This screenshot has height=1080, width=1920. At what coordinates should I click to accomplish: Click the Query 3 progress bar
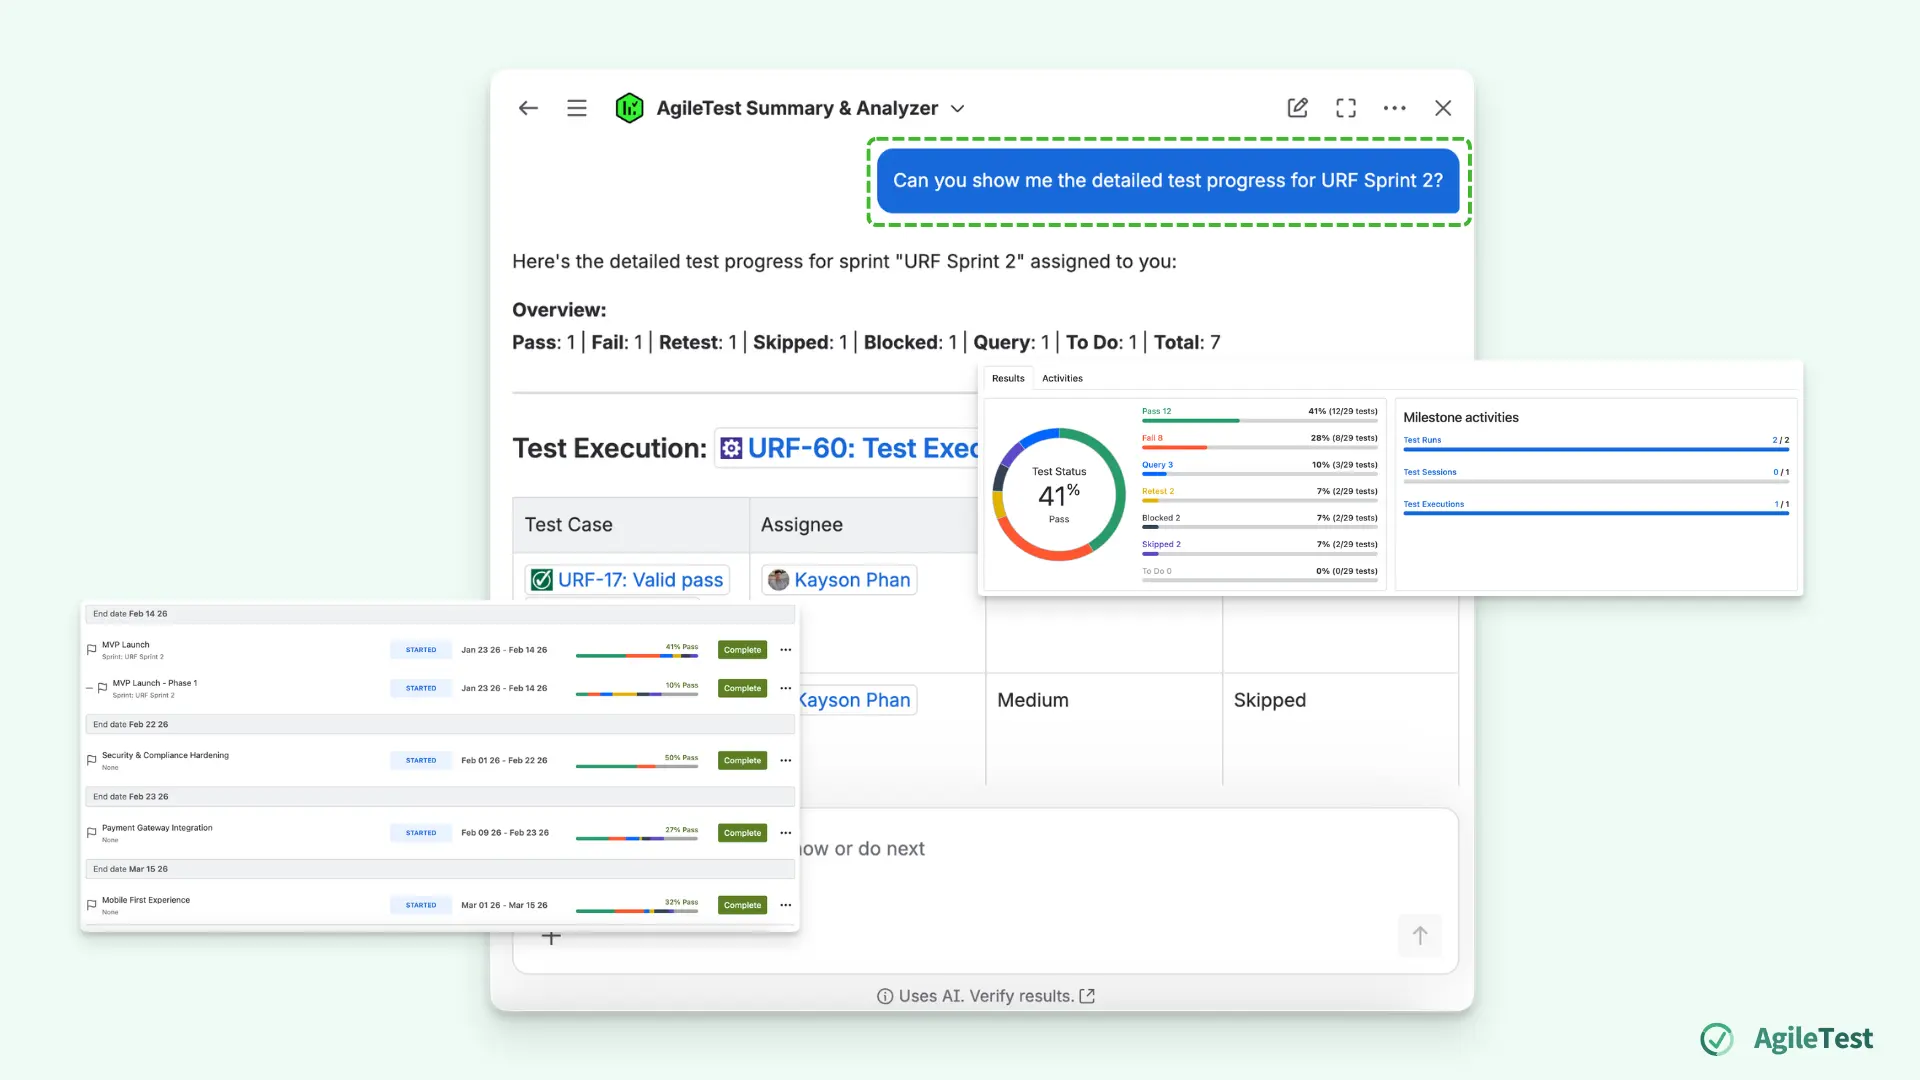tap(1259, 474)
